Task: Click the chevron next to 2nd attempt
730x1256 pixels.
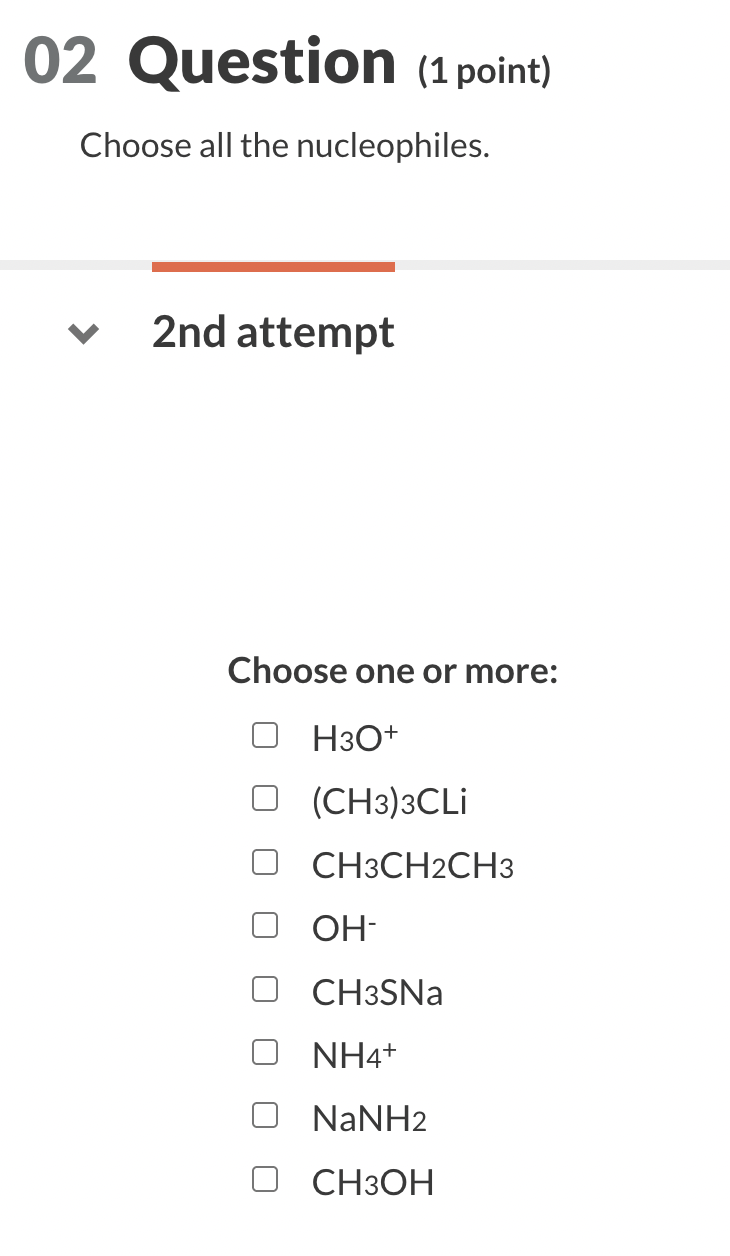Action: click(83, 333)
